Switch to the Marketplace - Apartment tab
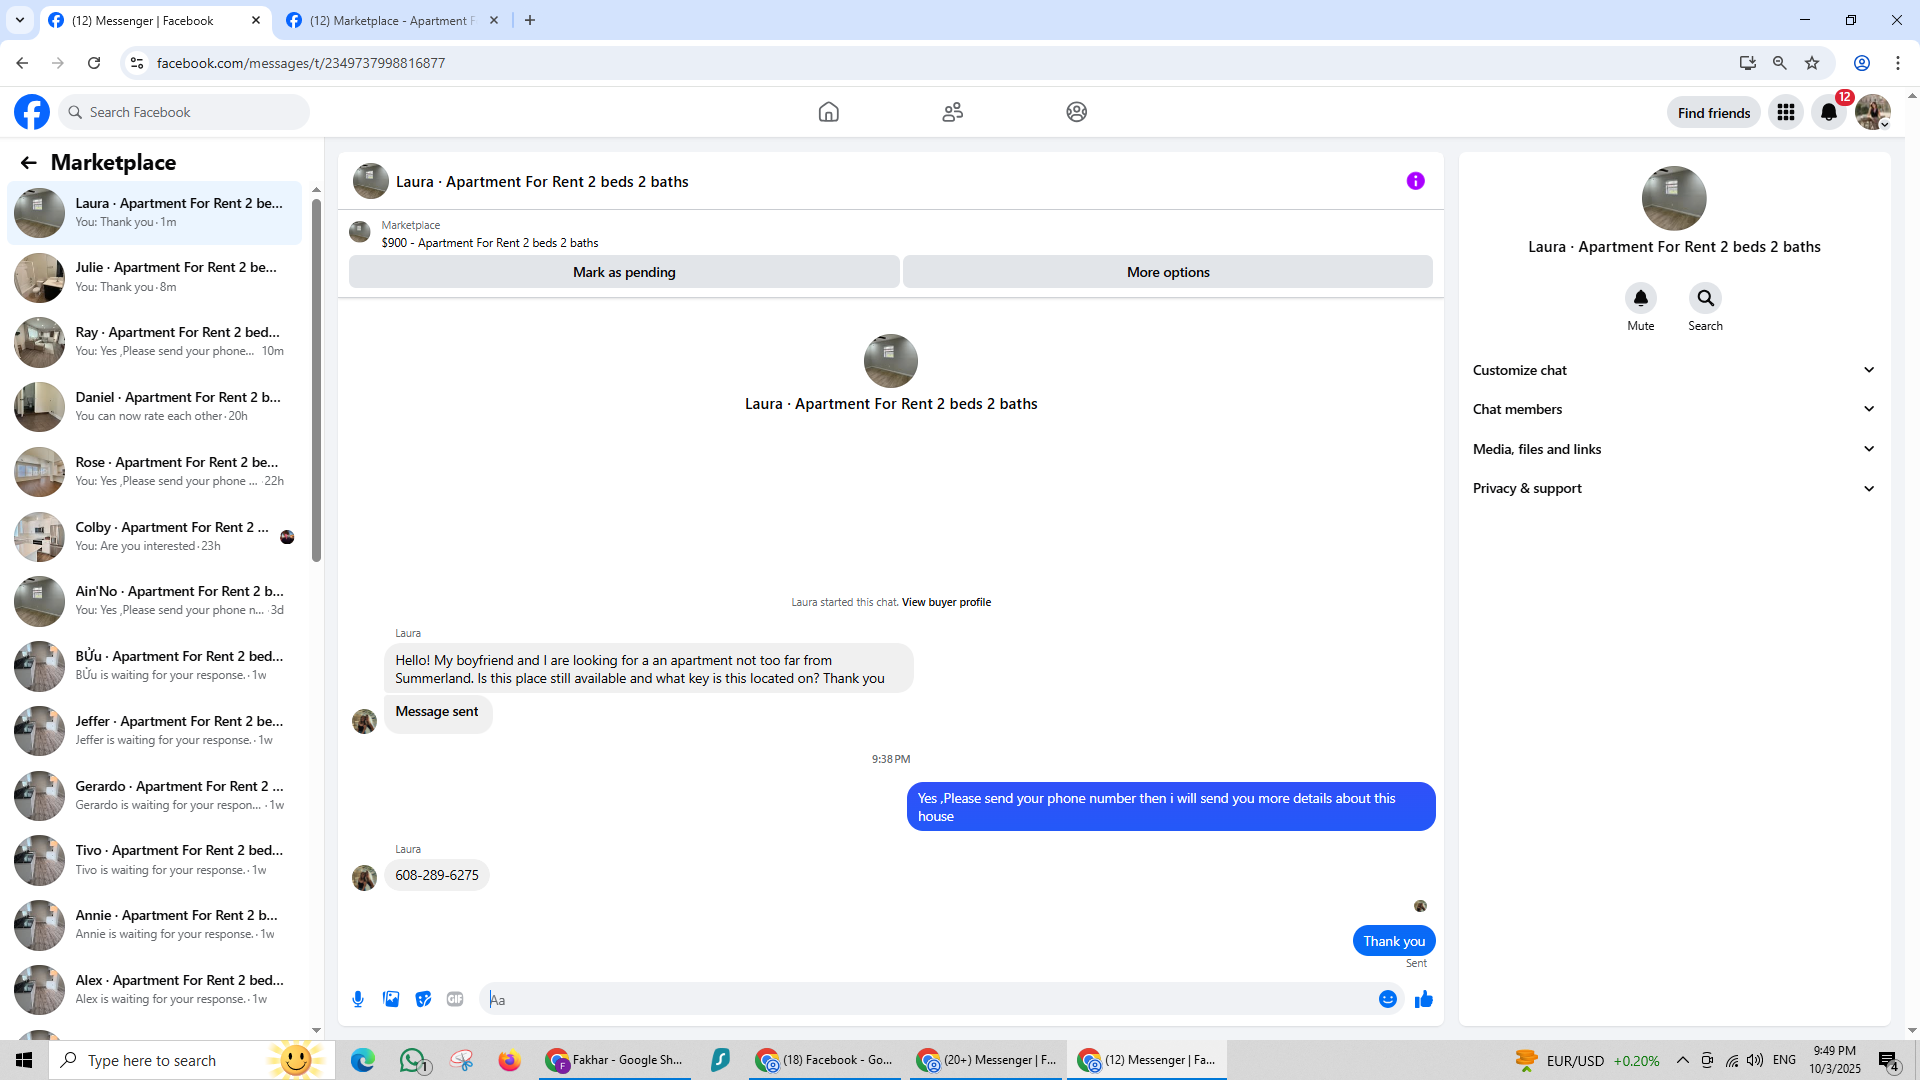This screenshot has width=1920, height=1080. (x=392, y=20)
